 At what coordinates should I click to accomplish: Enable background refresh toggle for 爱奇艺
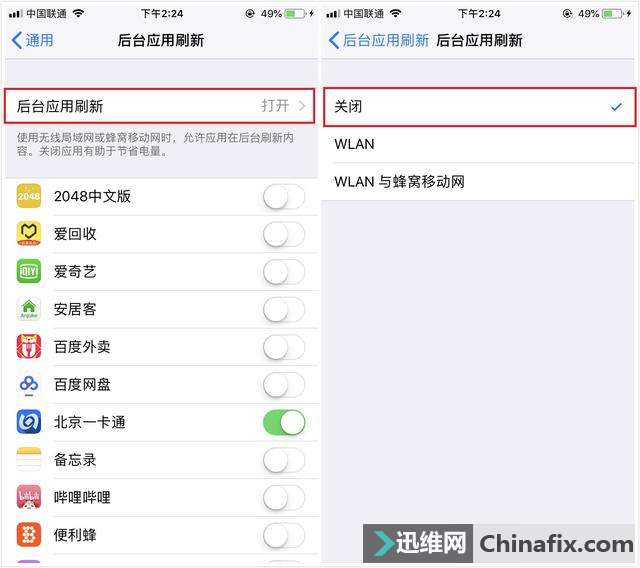coord(284,272)
